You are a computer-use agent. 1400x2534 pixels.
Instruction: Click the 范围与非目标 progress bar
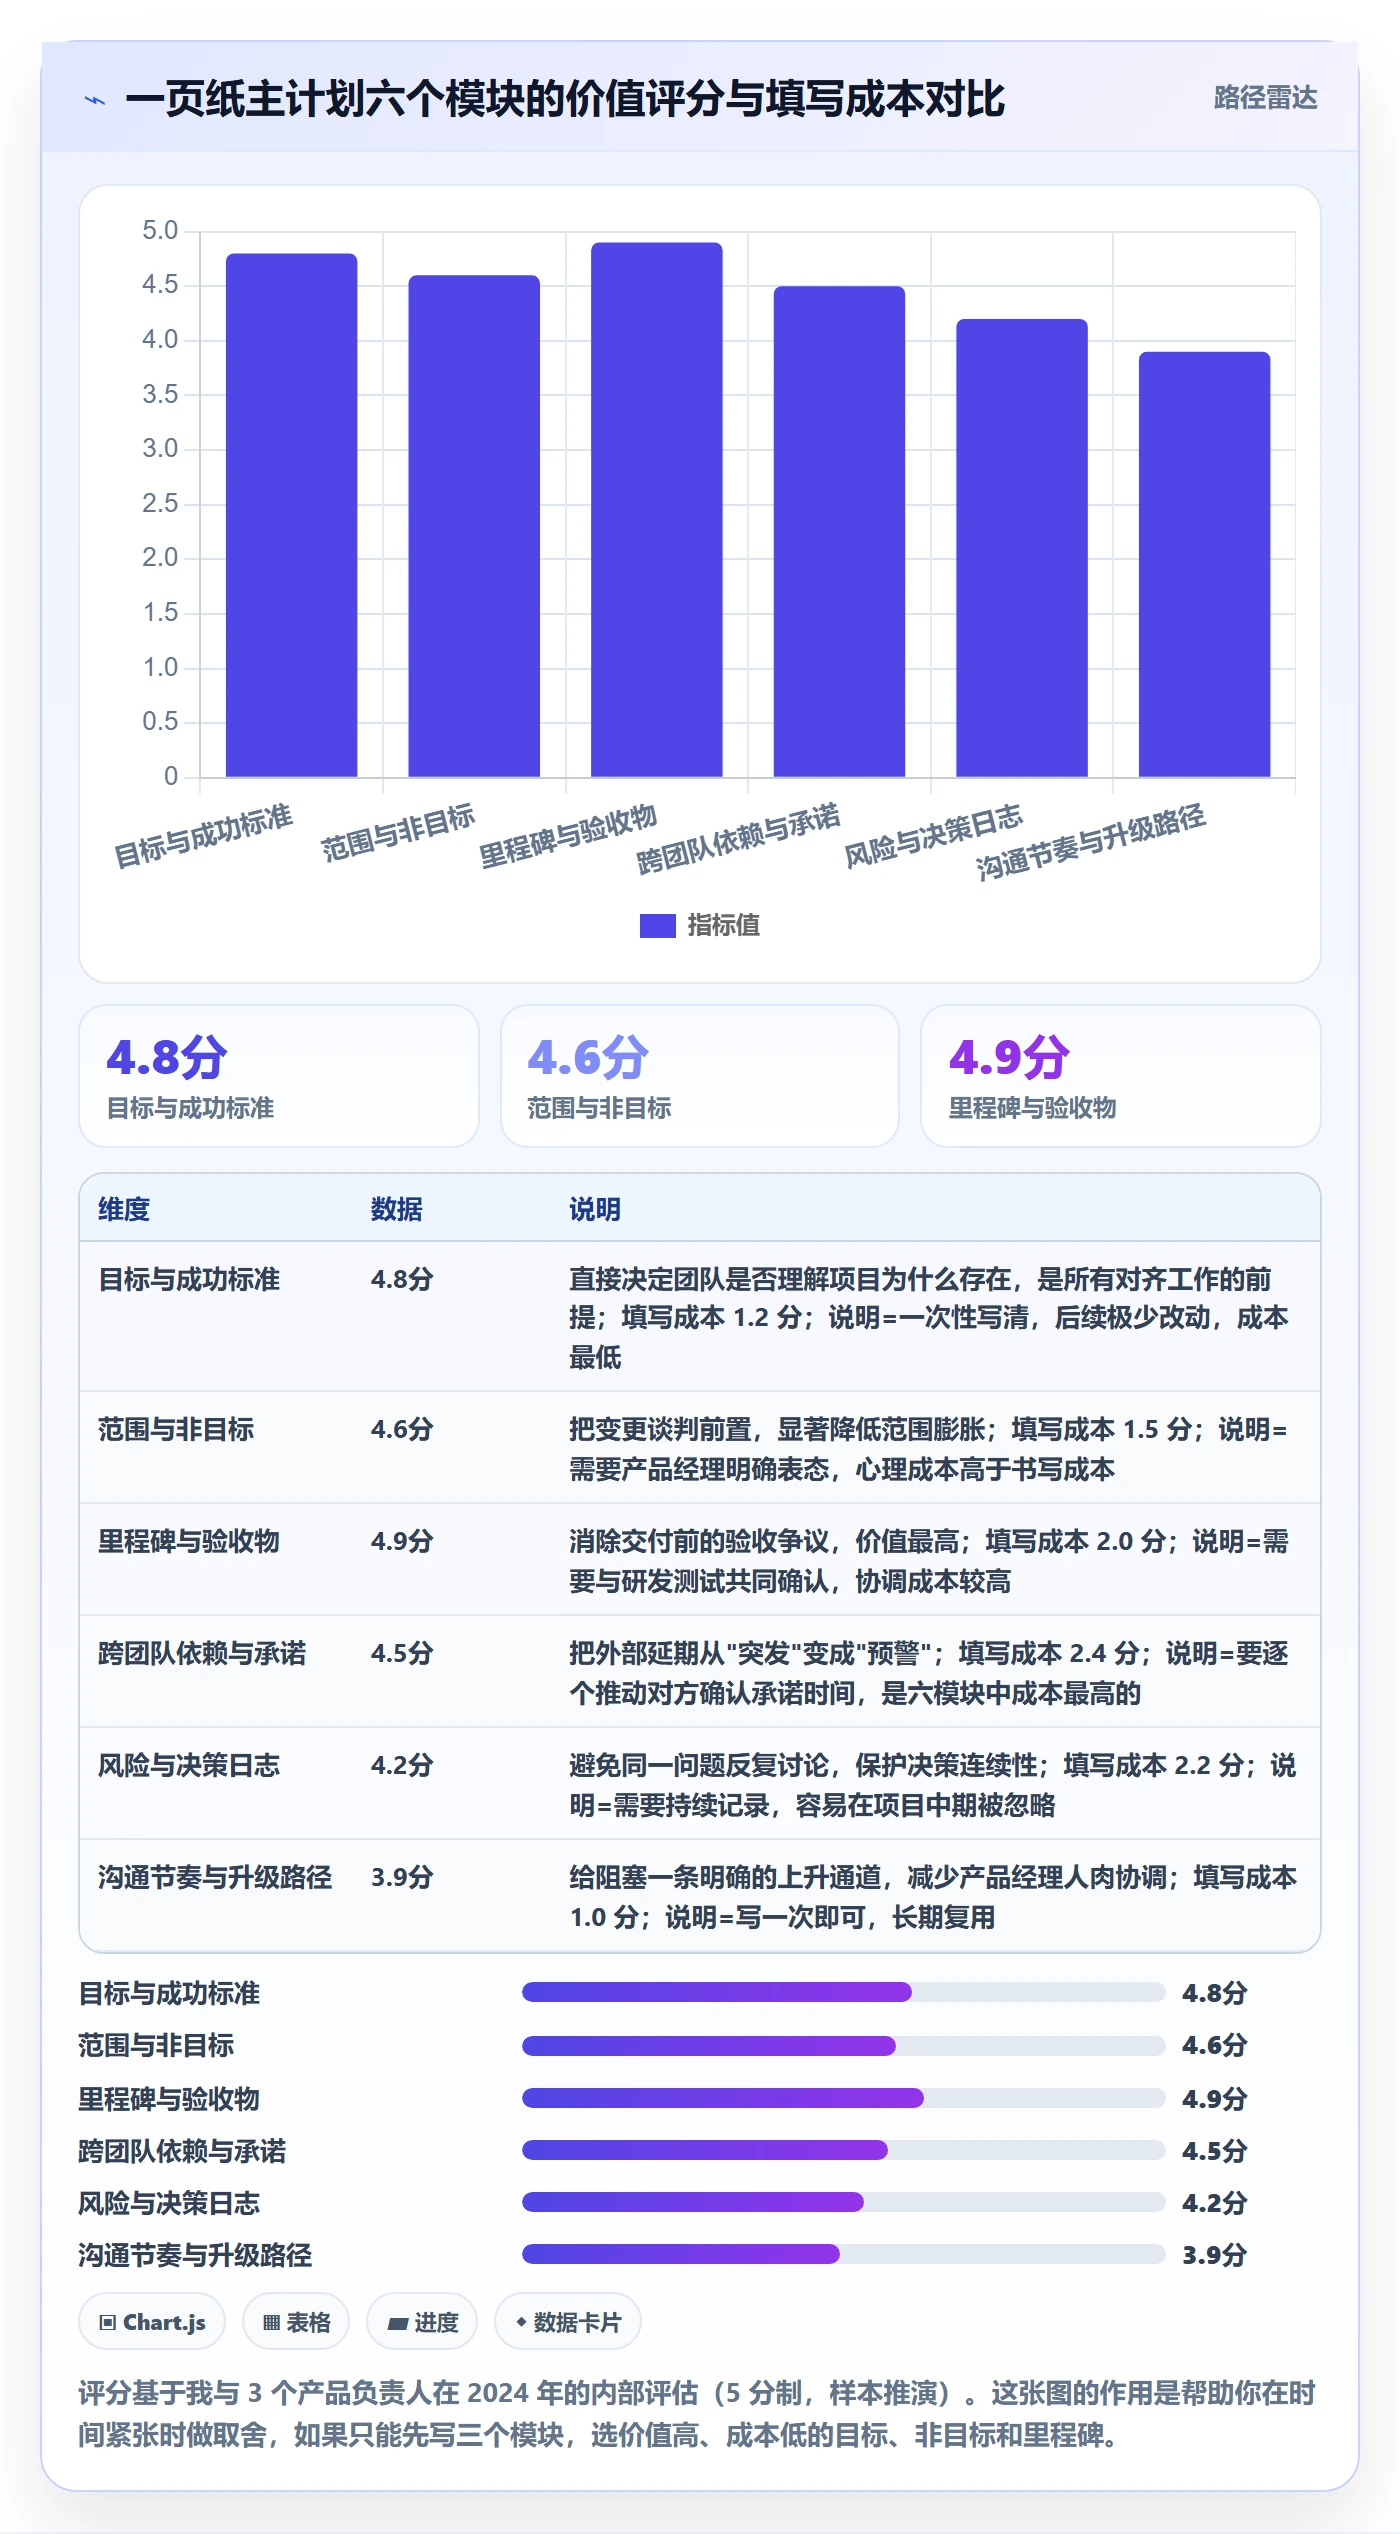tap(843, 2045)
